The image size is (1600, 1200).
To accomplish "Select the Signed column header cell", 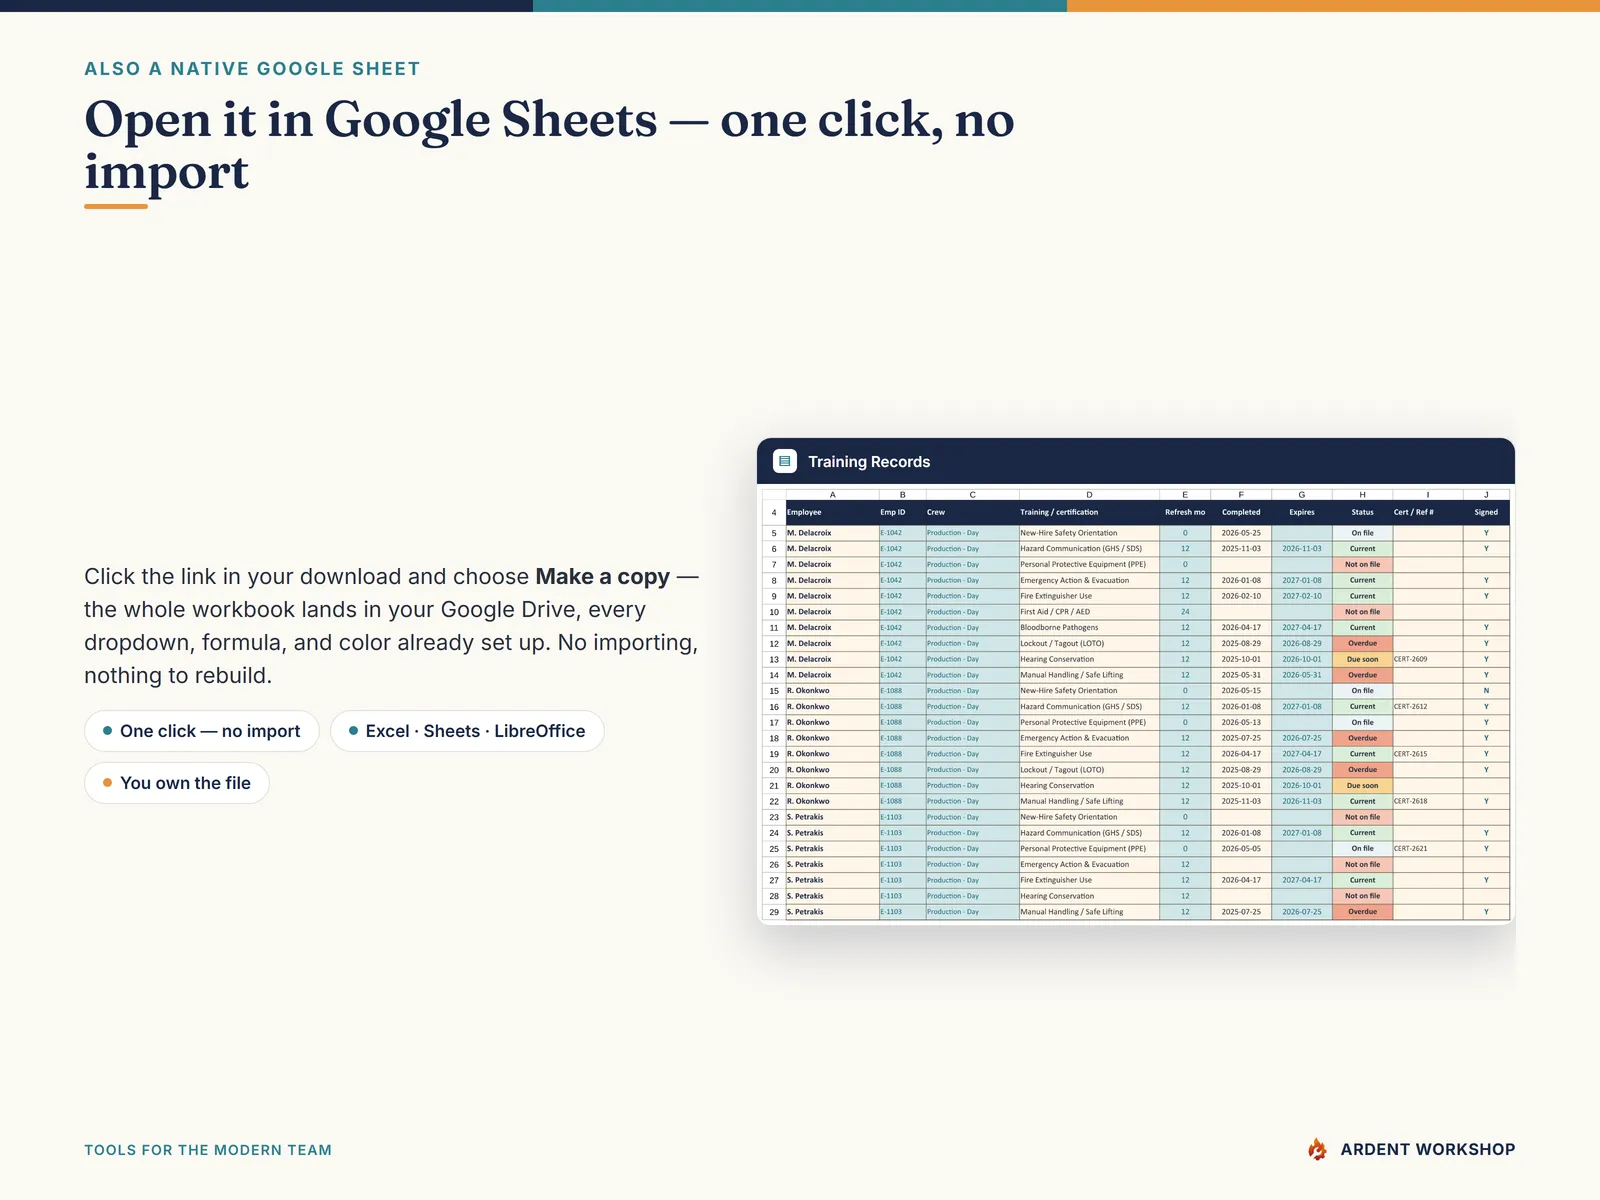I will point(1486,512).
